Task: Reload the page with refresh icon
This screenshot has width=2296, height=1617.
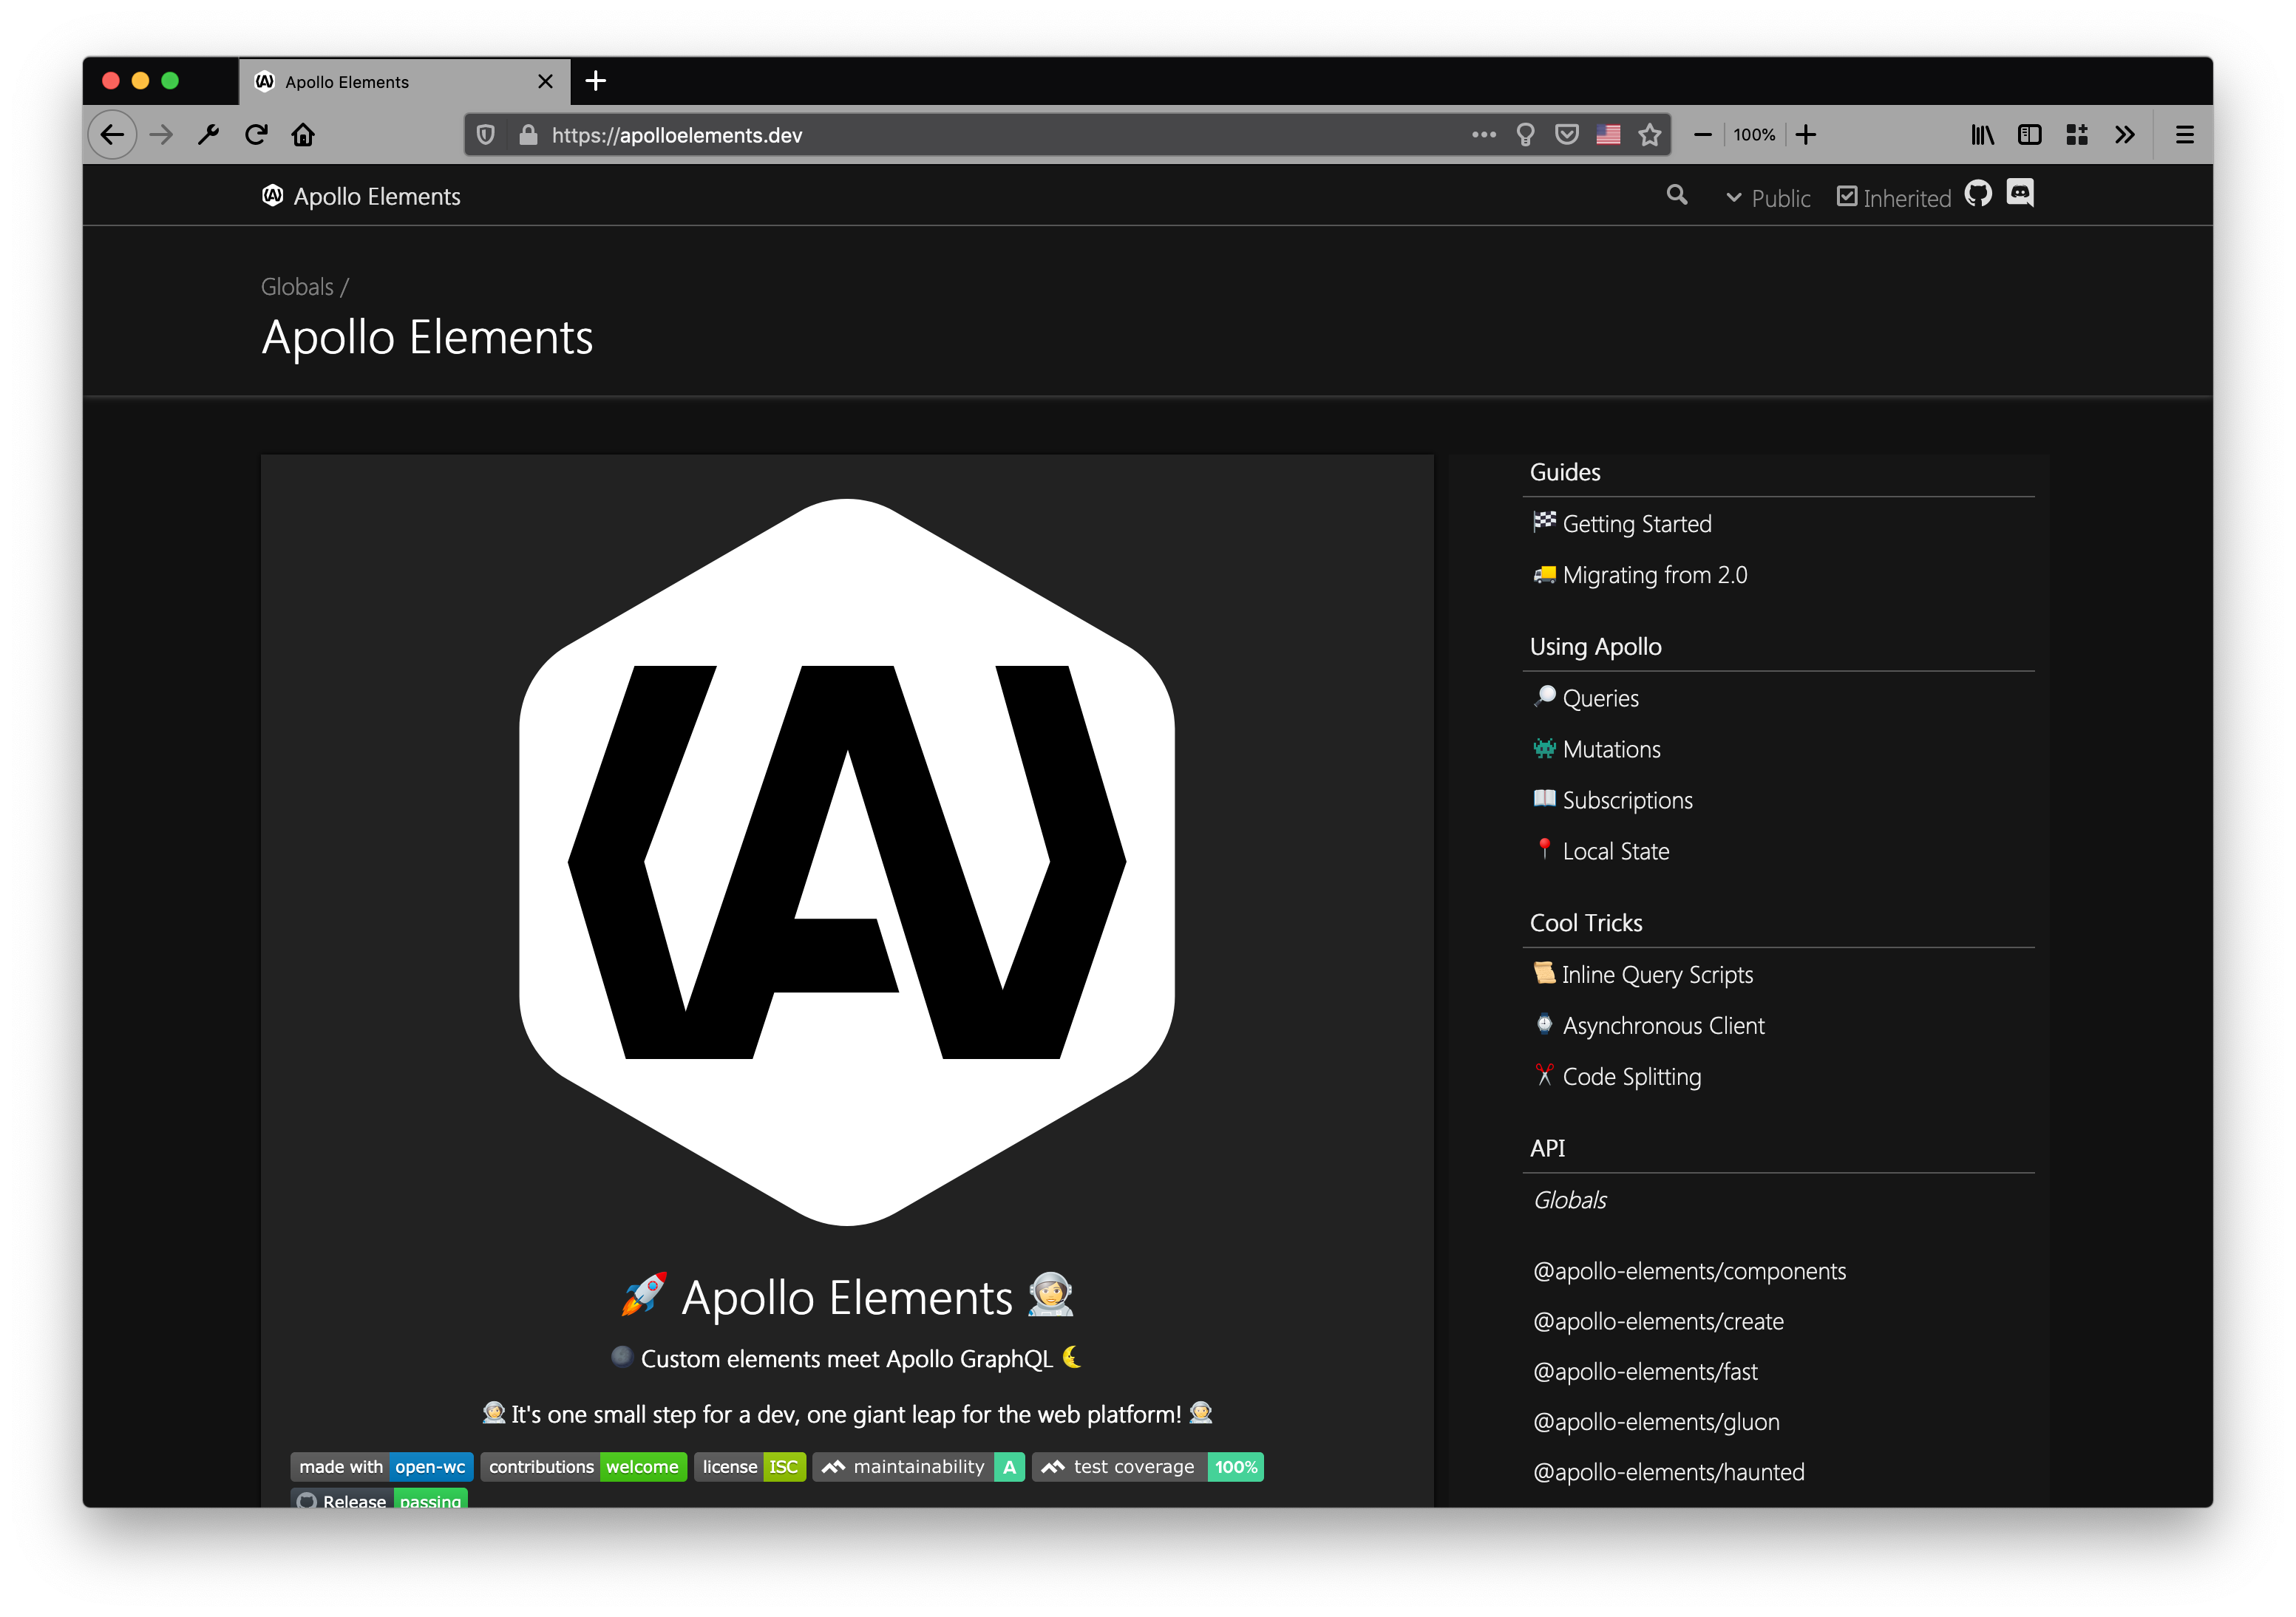Action: (x=256, y=135)
